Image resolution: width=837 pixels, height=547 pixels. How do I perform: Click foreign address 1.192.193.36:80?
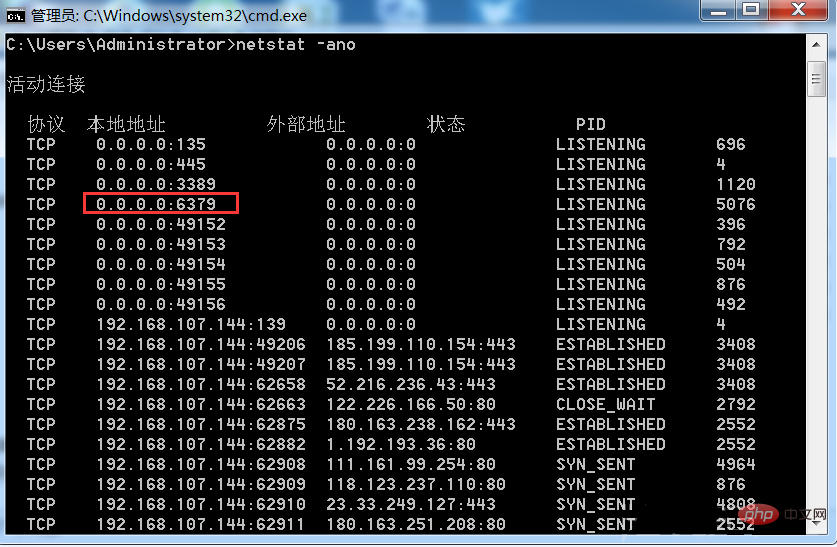(401, 444)
